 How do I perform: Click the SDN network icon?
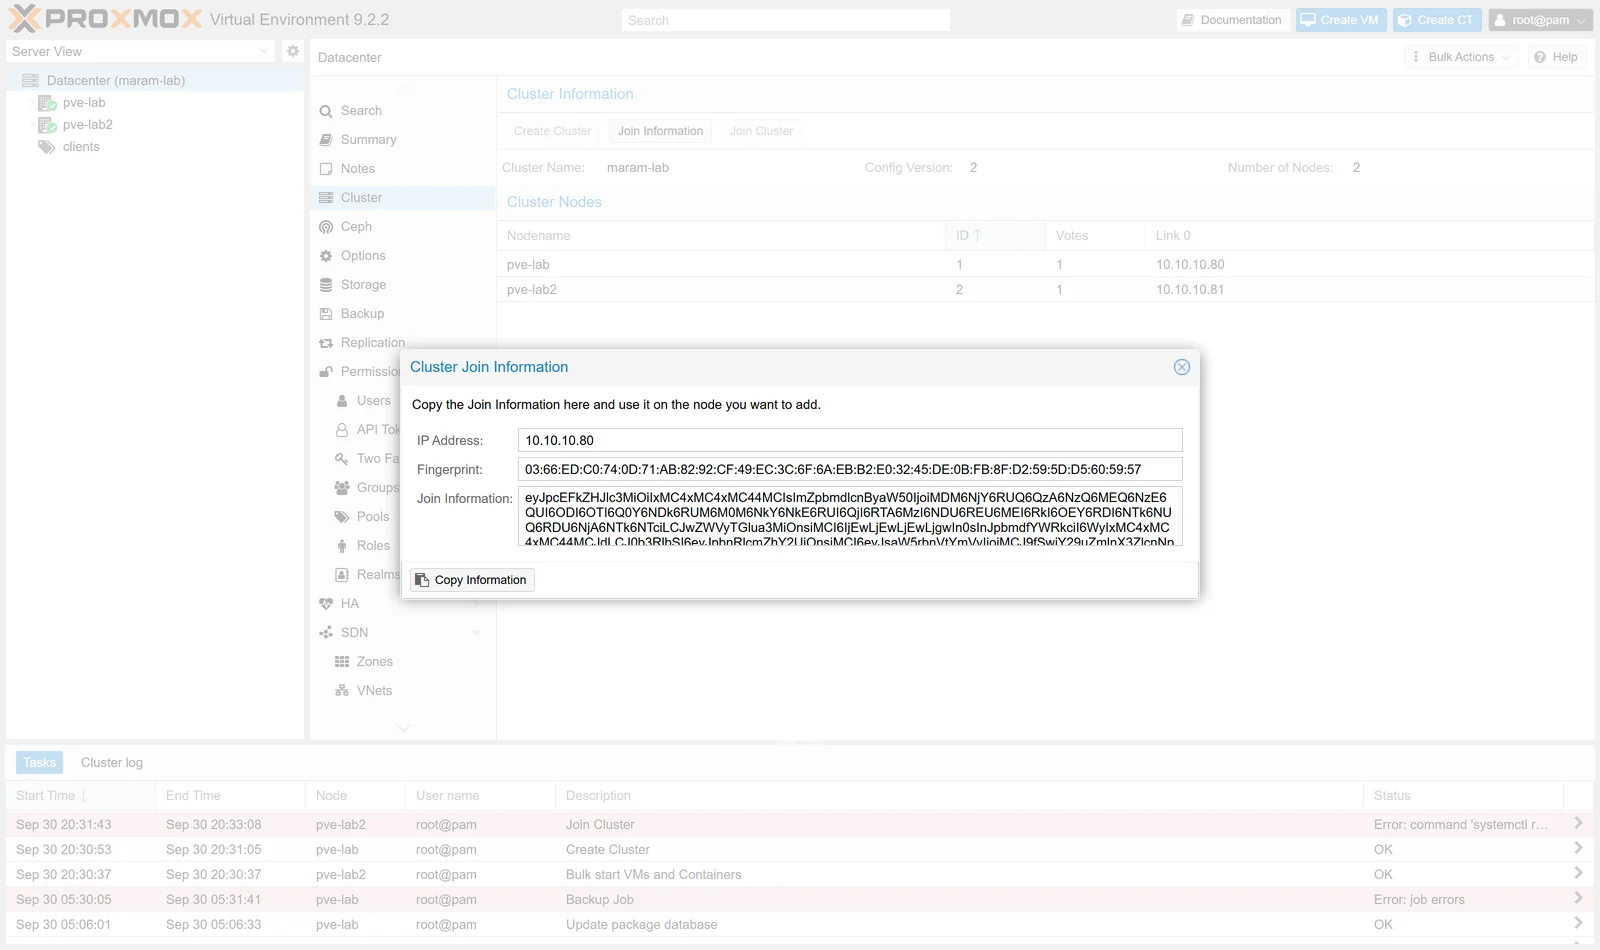[326, 633]
